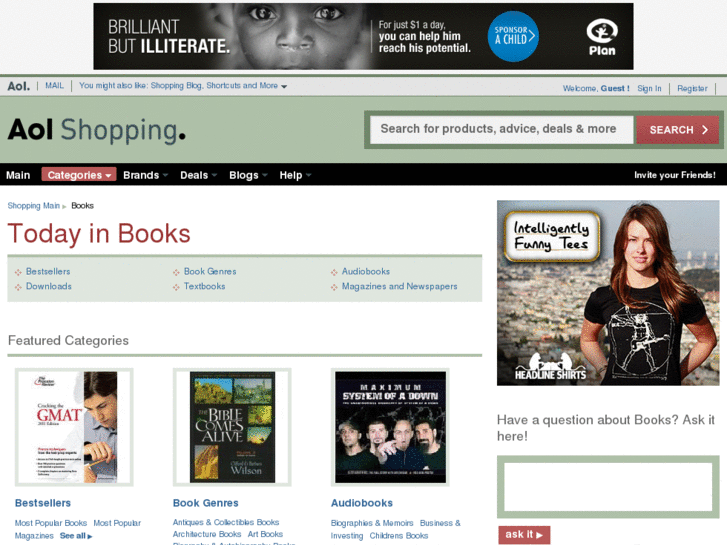Open Biographies & Memoirs link

coord(372,523)
